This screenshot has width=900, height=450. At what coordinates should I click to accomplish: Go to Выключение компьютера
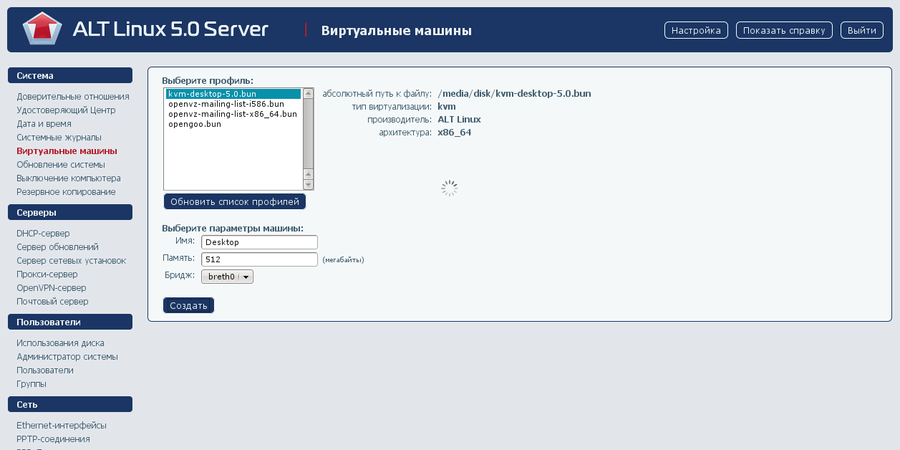[x=68, y=178]
